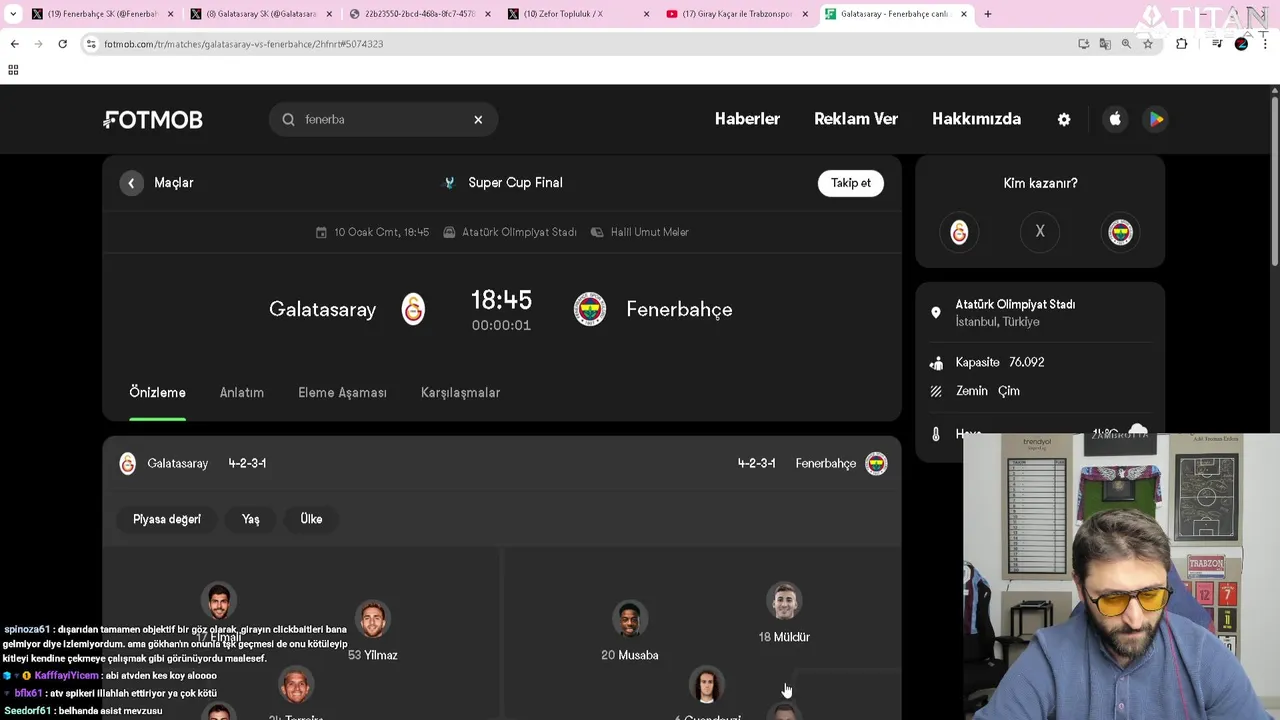Click the Google Play store icon
Screen dimensions: 1280x720
click(x=1156, y=119)
